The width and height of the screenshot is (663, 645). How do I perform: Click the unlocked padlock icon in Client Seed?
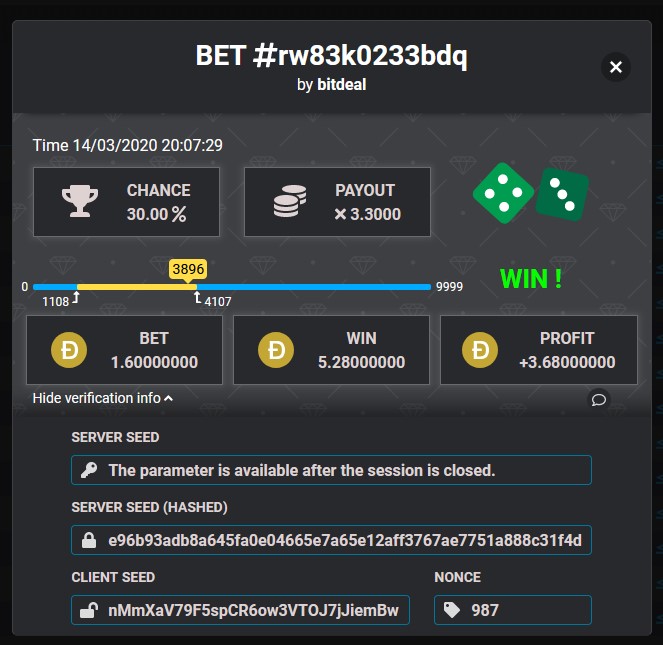pyautogui.click(x=89, y=610)
